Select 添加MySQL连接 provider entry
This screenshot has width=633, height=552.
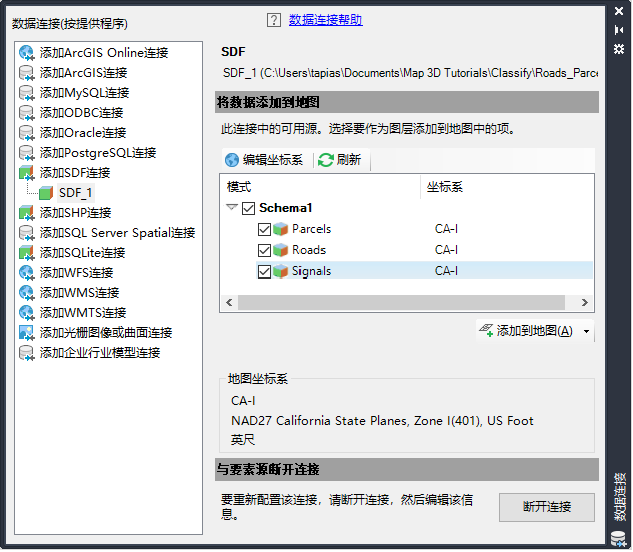click(84, 93)
